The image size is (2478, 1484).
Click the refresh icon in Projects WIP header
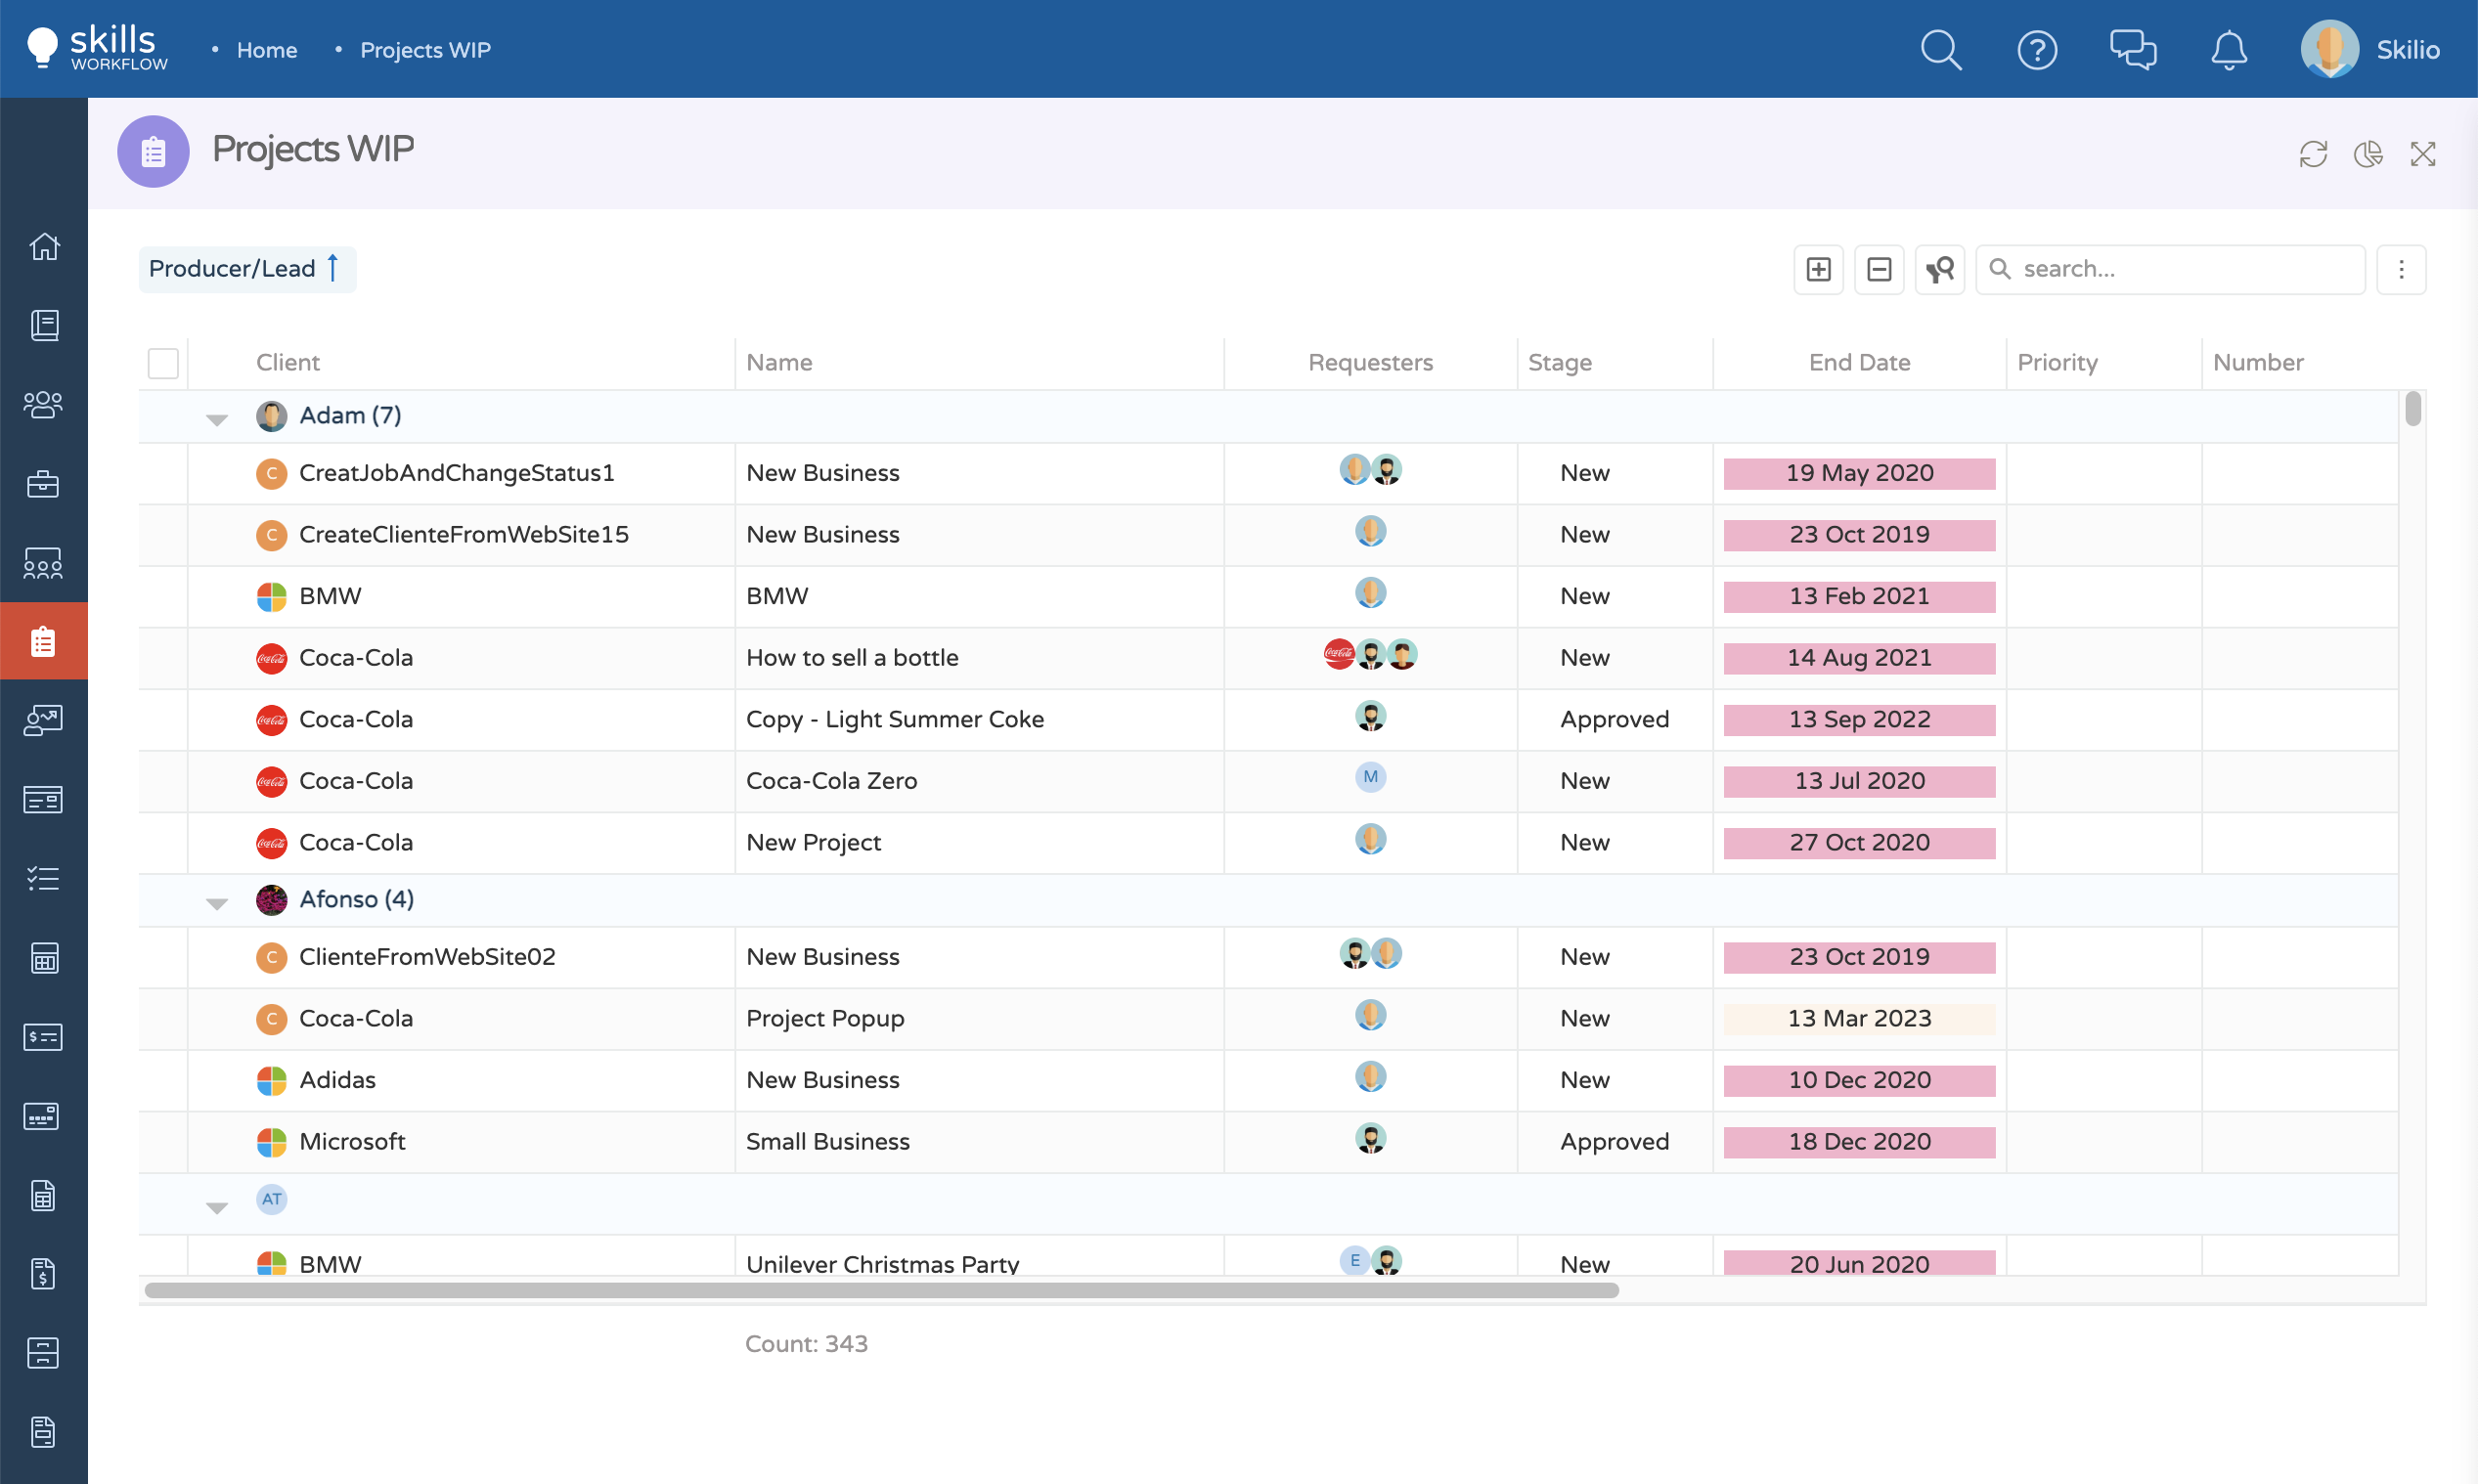[x=2313, y=154]
